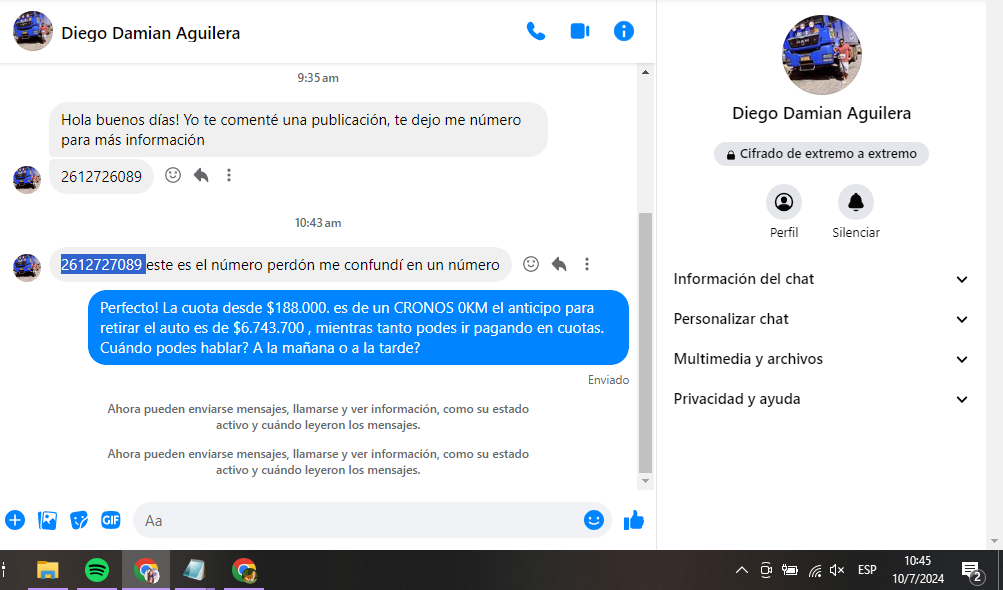Open more options for 2612726089 message
This screenshot has width=1003, height=590.
[x=229, y=175]
